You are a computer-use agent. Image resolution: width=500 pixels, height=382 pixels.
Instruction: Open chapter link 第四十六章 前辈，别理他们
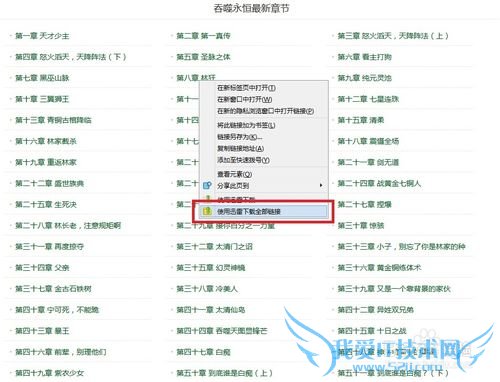tap(61, 352)
